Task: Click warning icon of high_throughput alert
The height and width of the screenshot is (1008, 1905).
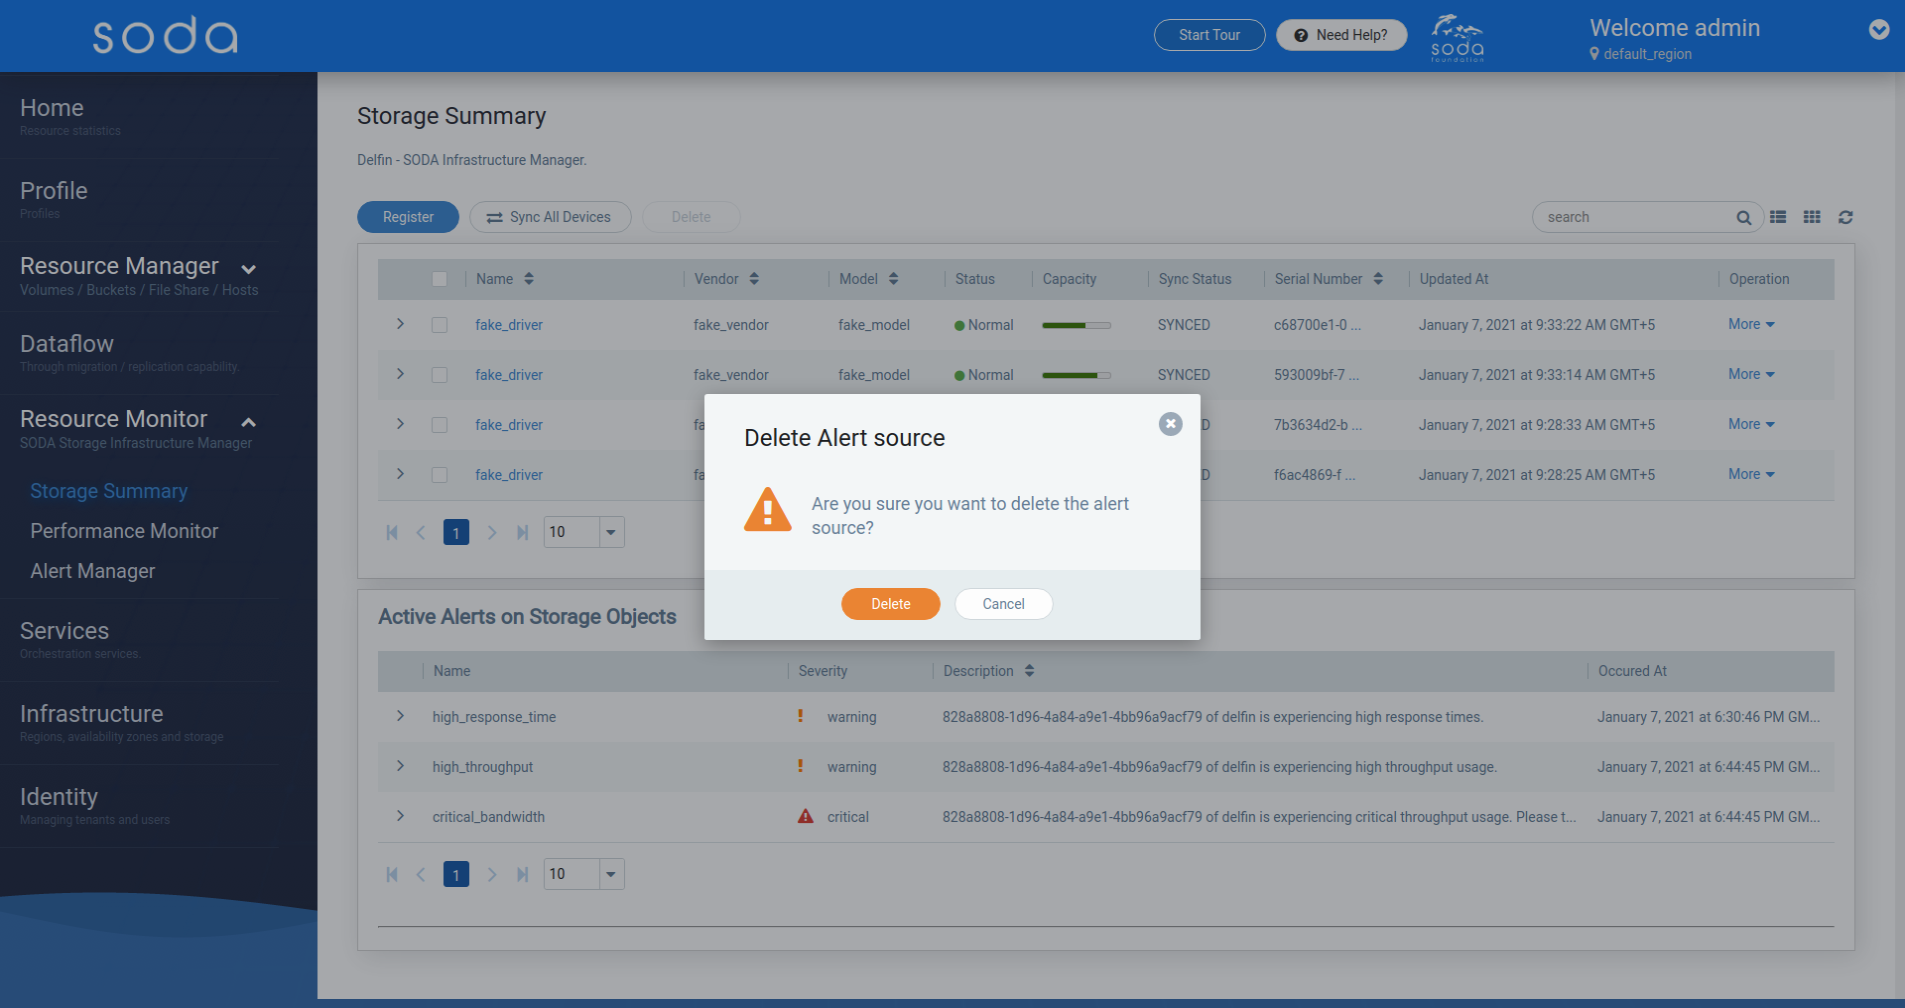Action: coord(800,766)
